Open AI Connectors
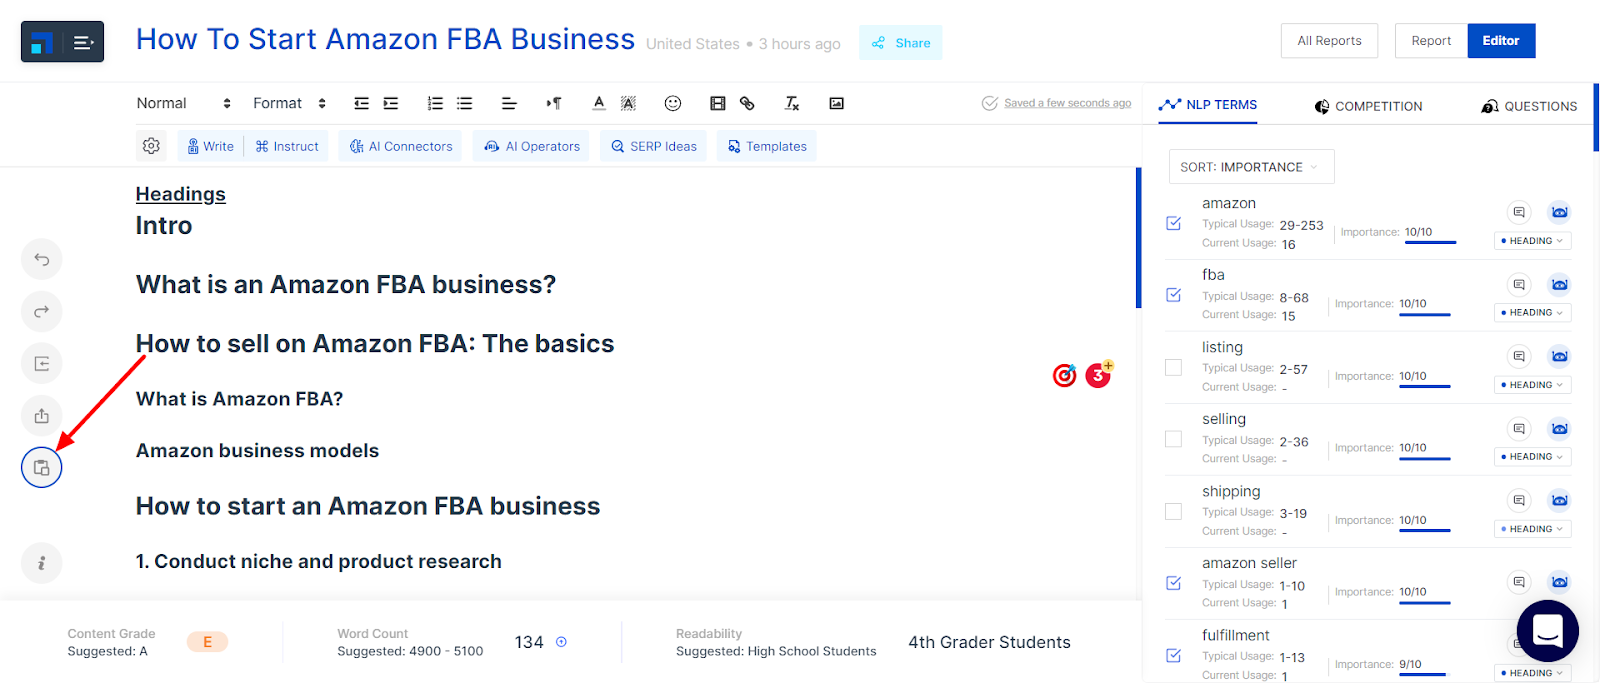This screenshot has width=1600, height=683. click(x=400, y=146)
